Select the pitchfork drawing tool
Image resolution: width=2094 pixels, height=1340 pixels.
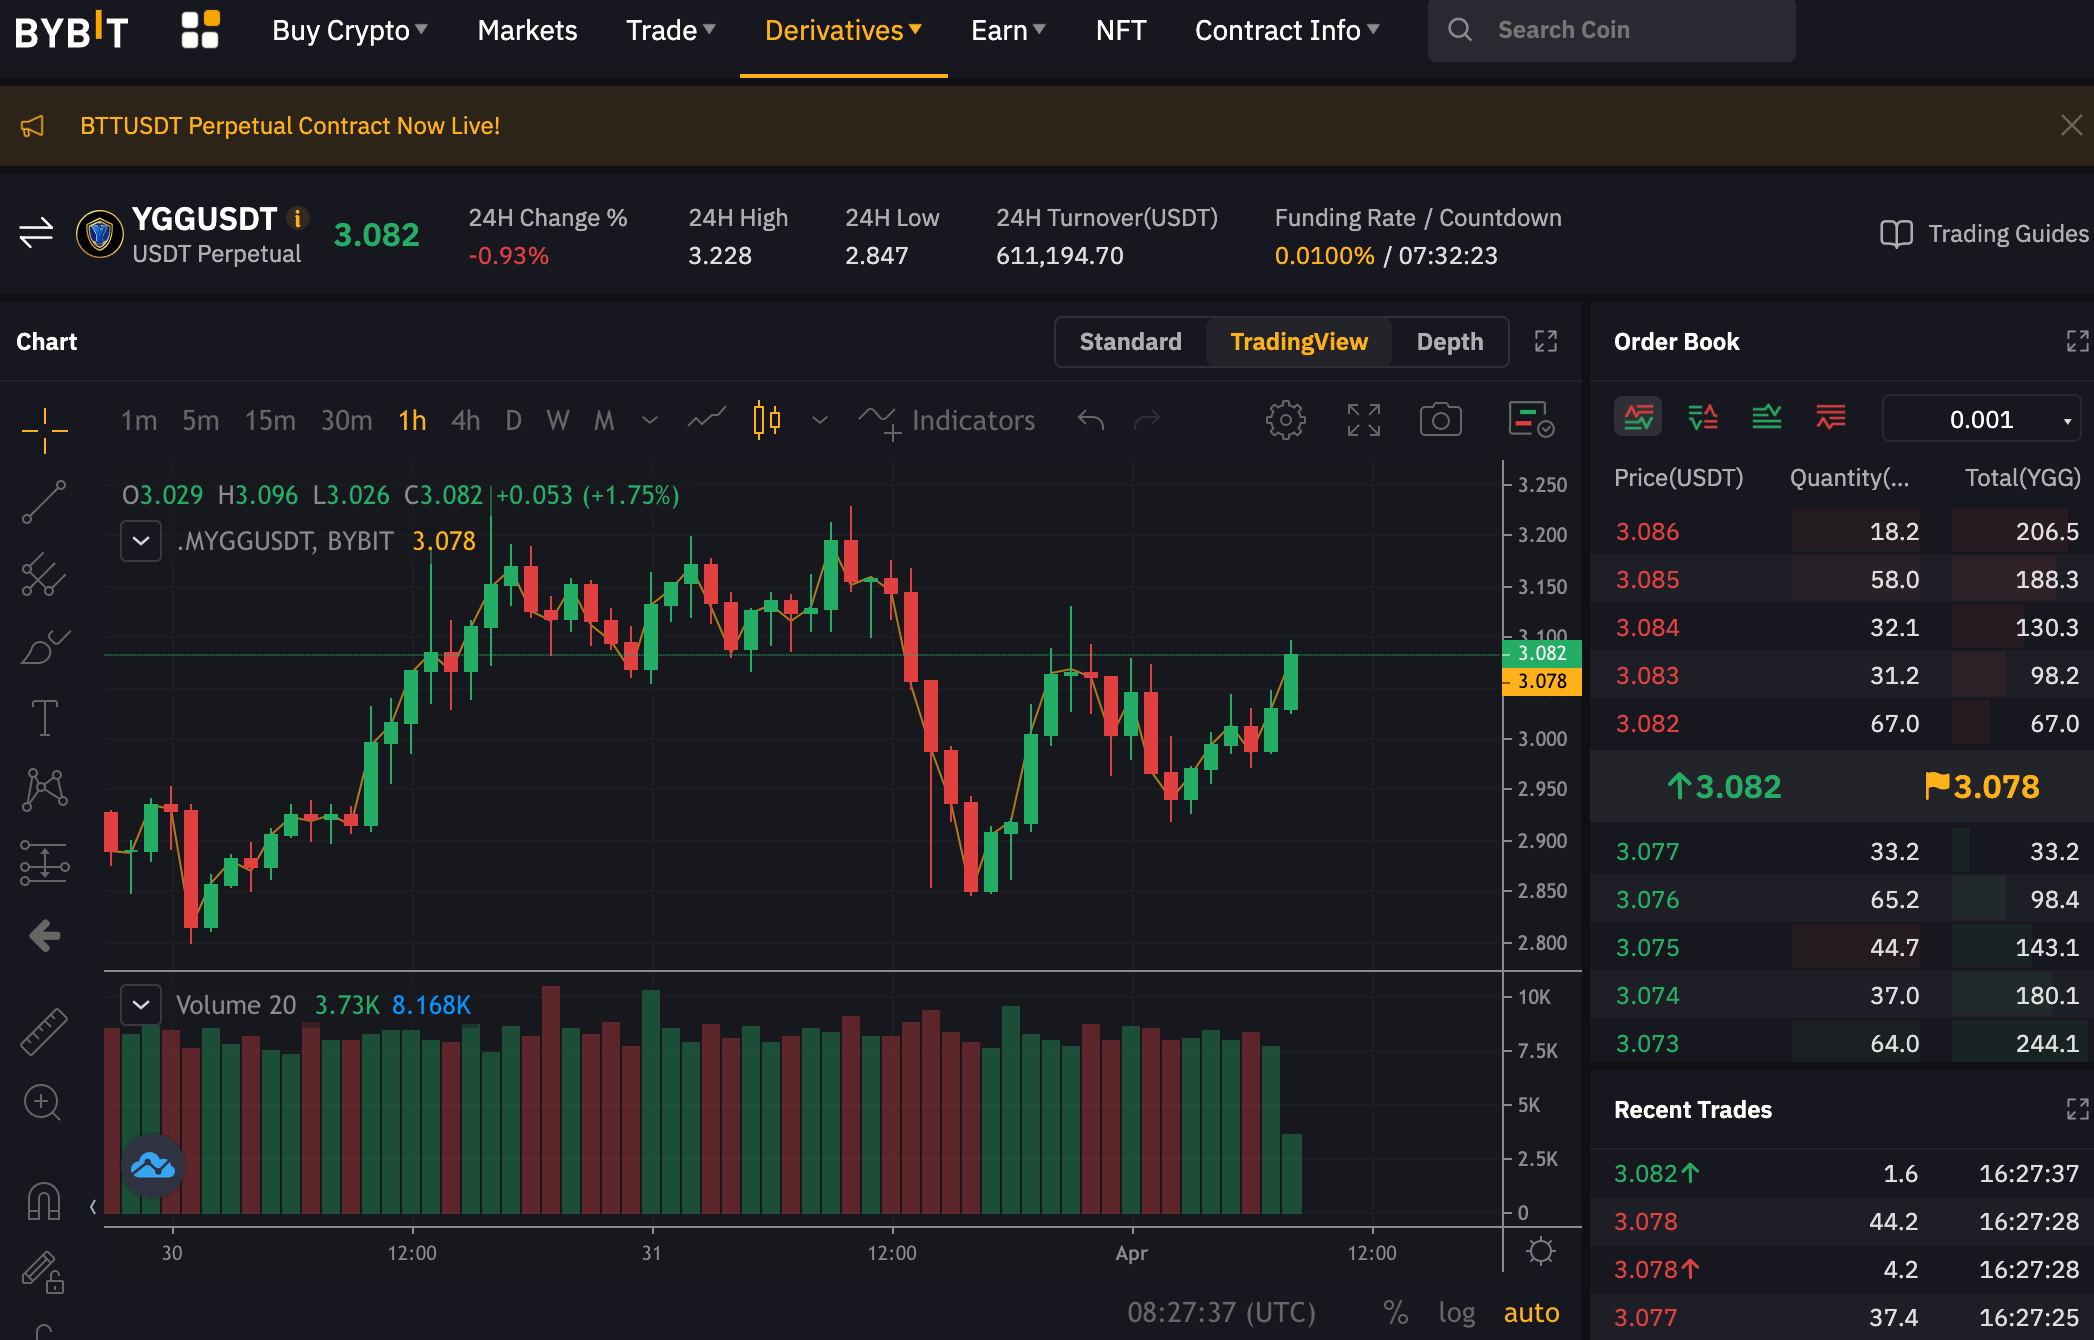[x=44, y=574]
